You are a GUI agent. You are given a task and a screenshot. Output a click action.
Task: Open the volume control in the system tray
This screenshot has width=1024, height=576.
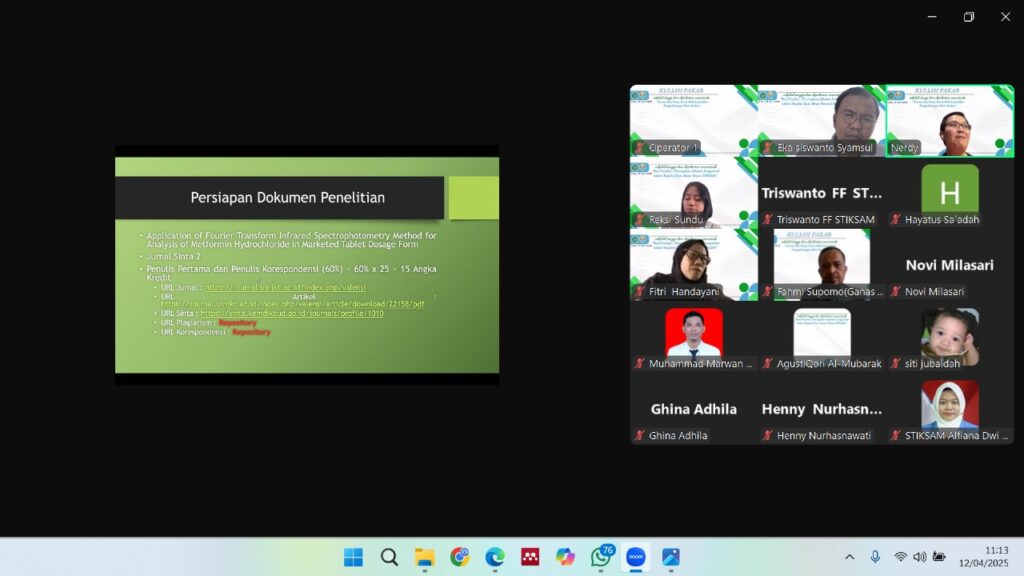coord(920,557)
